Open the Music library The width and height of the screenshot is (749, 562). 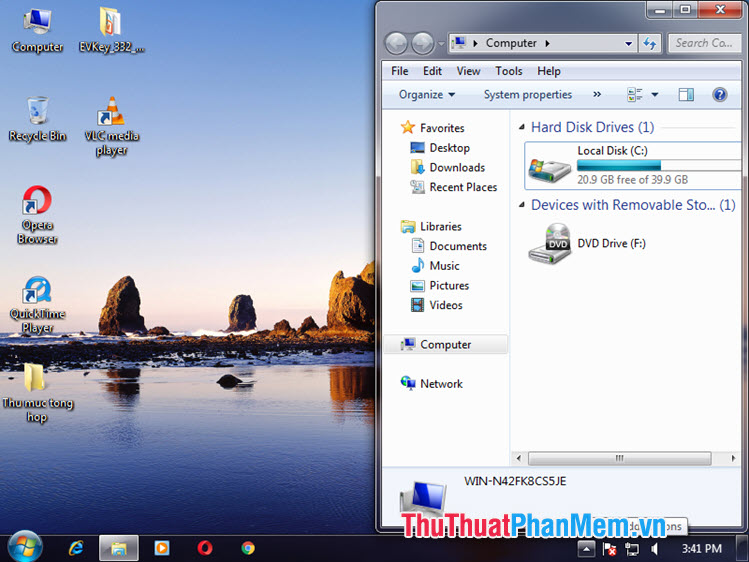435,265
